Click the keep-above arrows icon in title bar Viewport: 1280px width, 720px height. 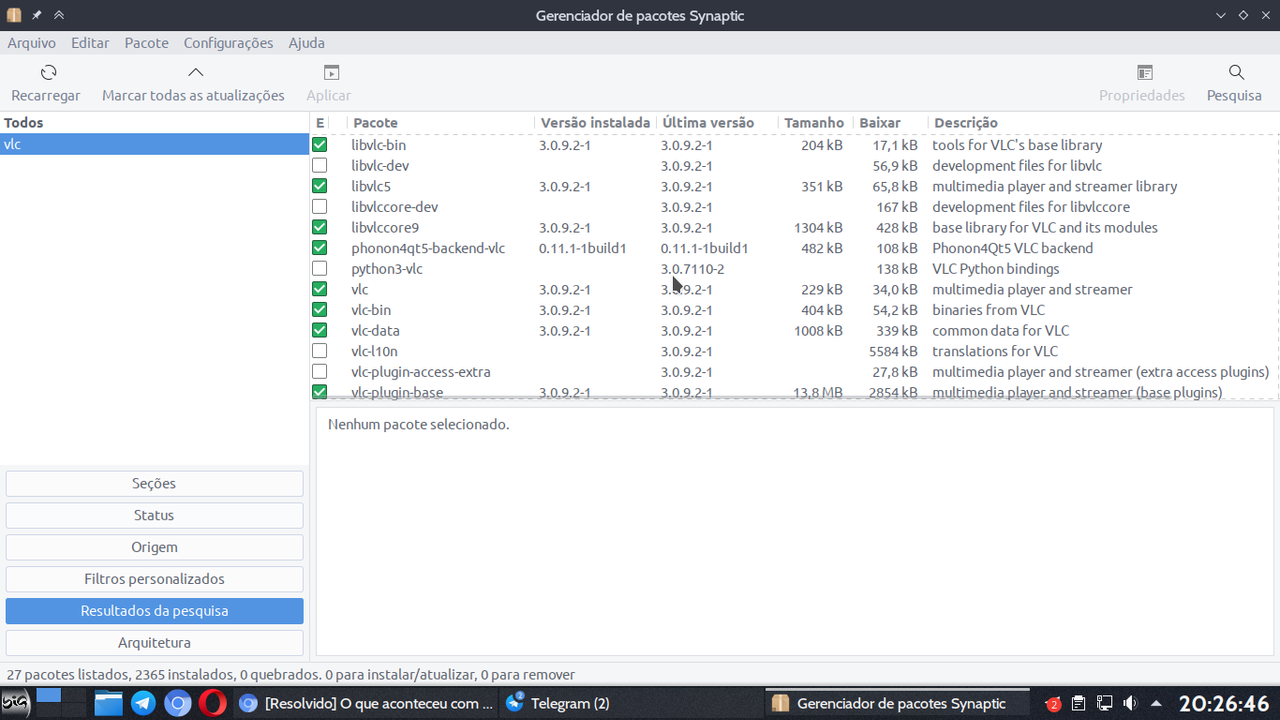(59, 15)
